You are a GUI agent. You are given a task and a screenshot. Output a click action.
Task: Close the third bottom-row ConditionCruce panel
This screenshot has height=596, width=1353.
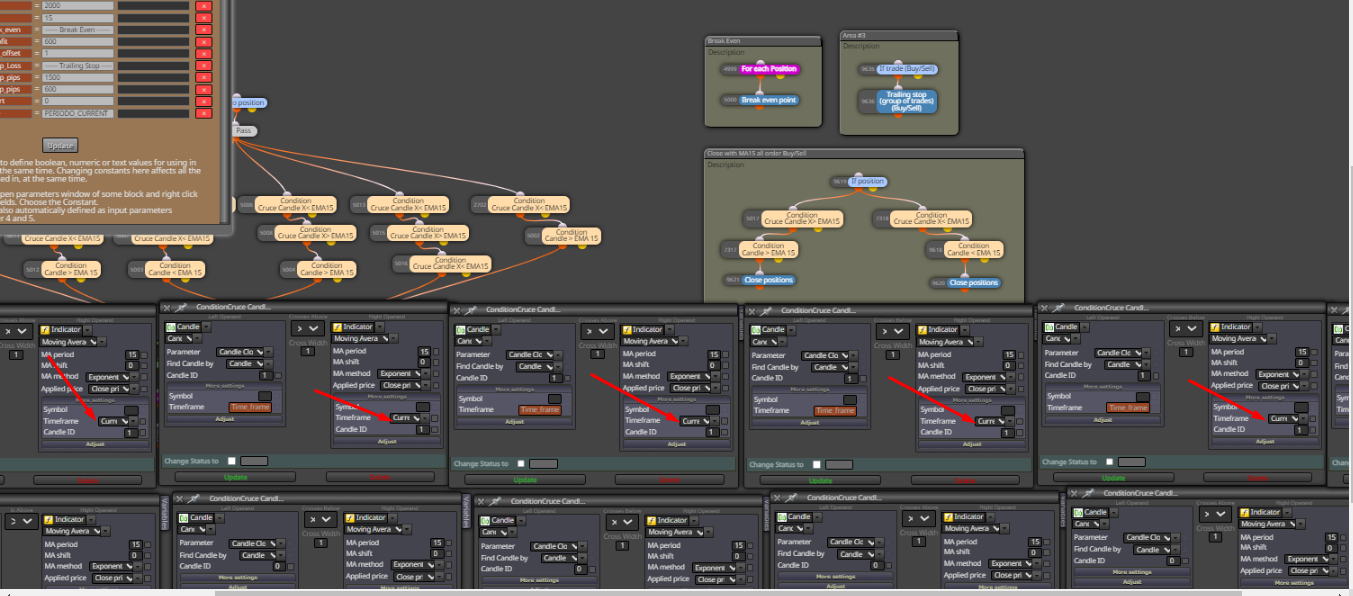click(x=776, y=497)
